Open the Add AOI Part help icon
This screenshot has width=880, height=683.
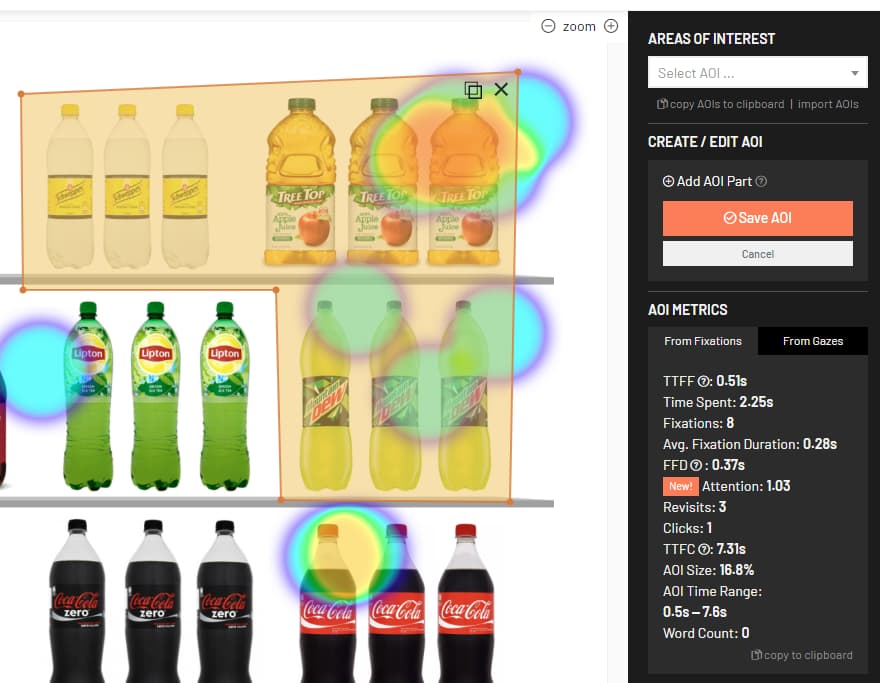coord(761,181)
